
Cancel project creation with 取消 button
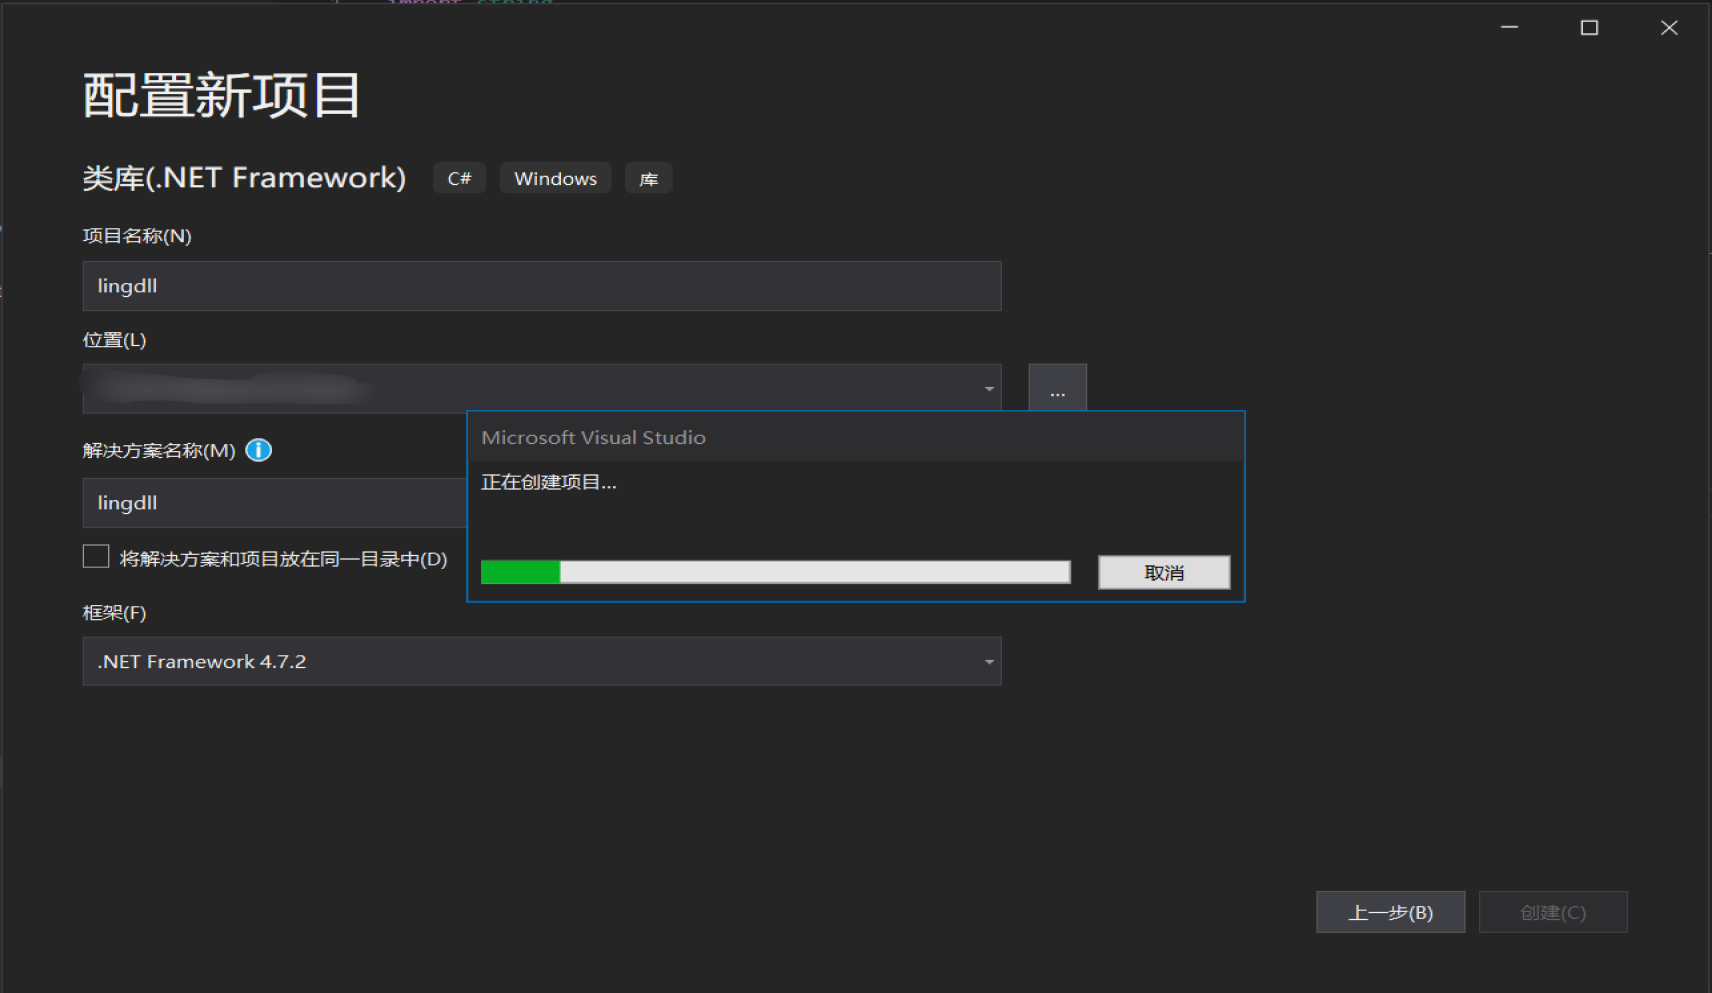(1164, 573)
